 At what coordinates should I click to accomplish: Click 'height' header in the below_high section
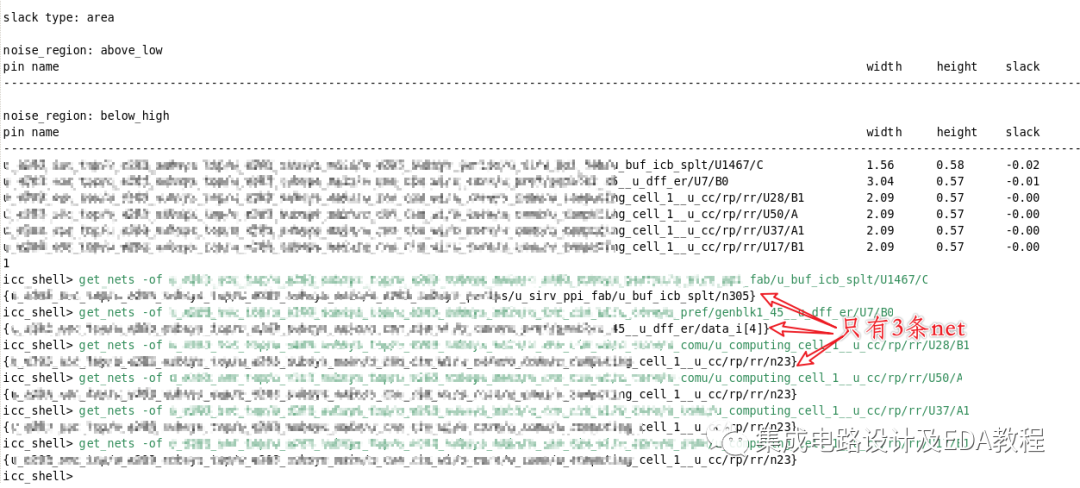tap(957, 132)
